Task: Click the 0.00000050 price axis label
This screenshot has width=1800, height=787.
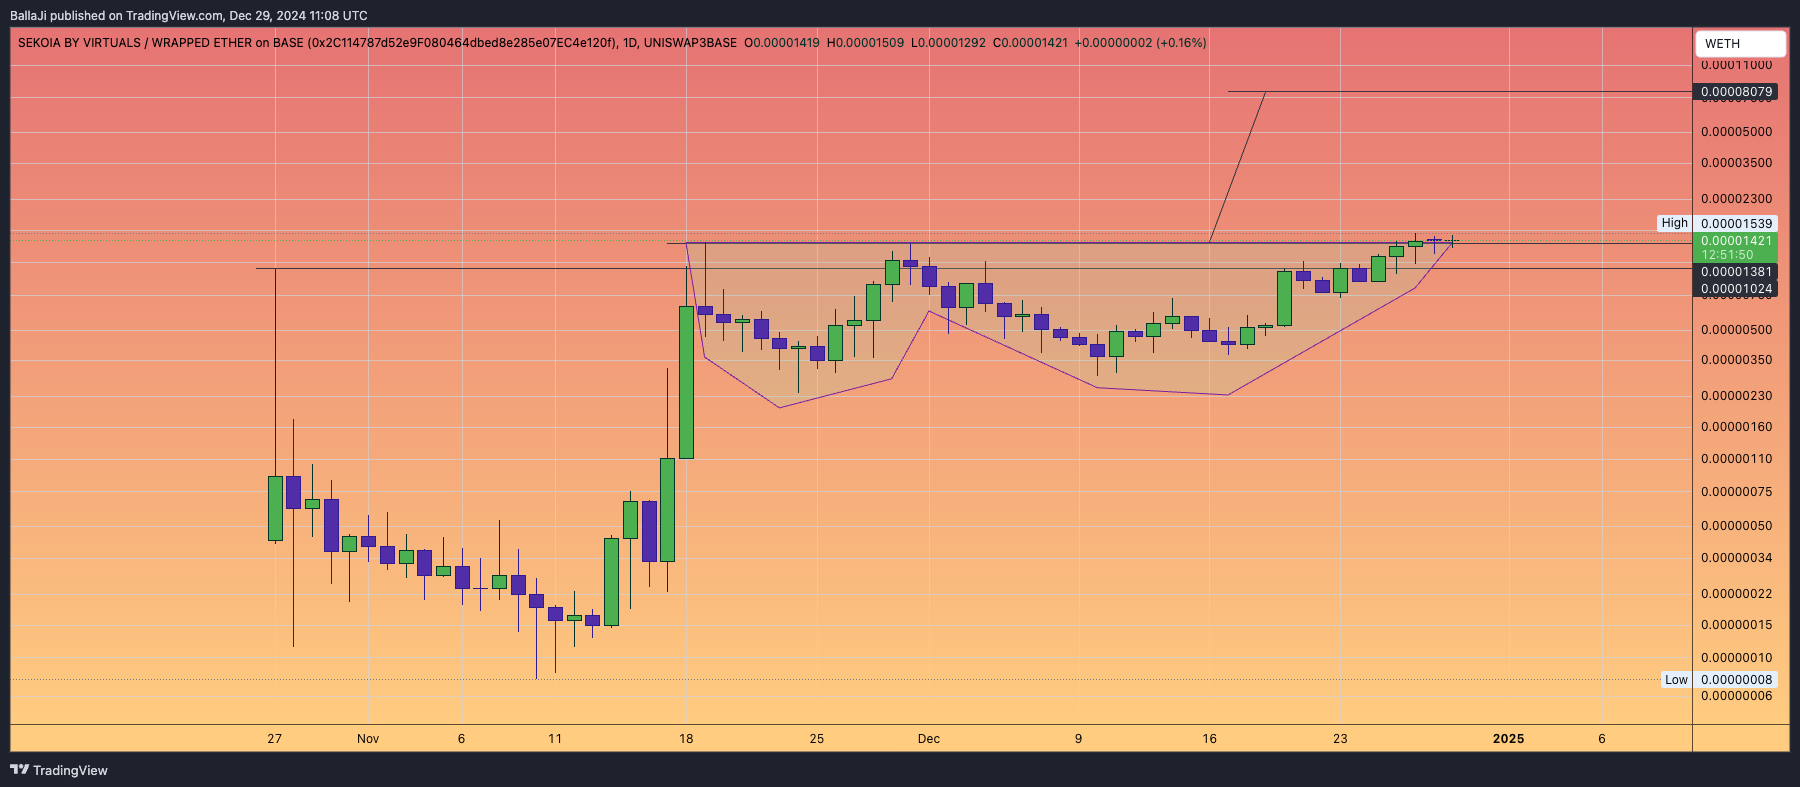Action: click(x=1737, y=526)
